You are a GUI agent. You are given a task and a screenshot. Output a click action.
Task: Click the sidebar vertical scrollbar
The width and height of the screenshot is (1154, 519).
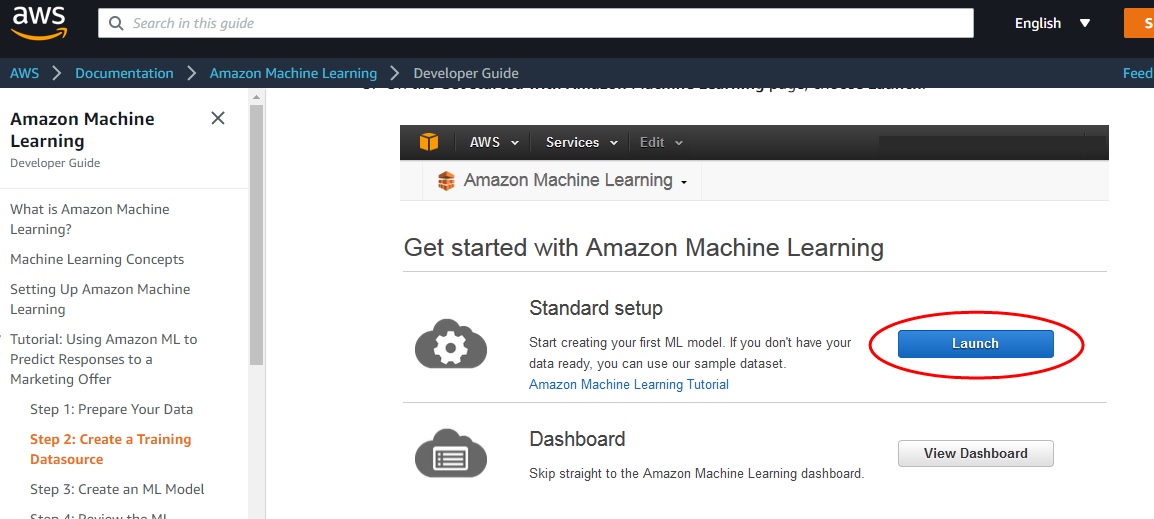pos(256,230)
